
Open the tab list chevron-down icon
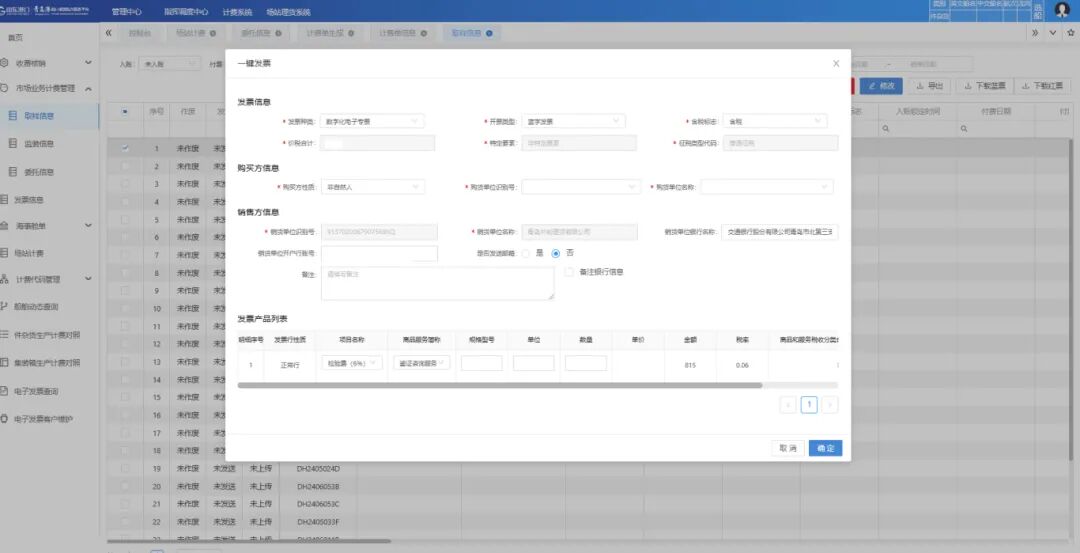pyautogui.click(x=1052, y=33)
